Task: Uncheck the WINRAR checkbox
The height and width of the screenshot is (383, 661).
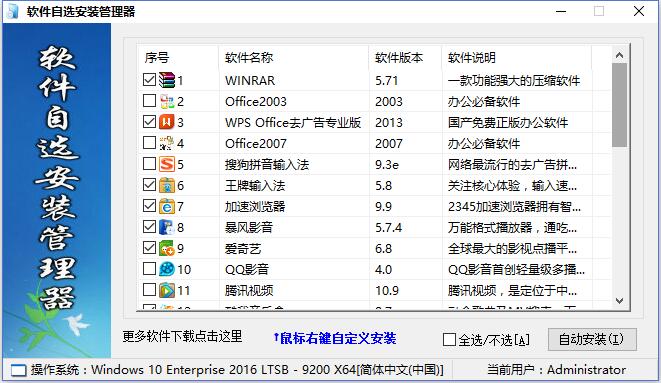Action: [x=149, y=80]
